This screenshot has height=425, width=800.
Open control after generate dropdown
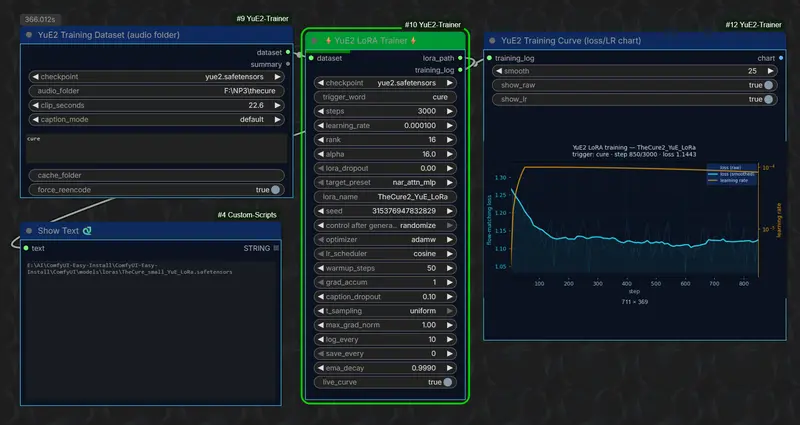tap(385, 226)
